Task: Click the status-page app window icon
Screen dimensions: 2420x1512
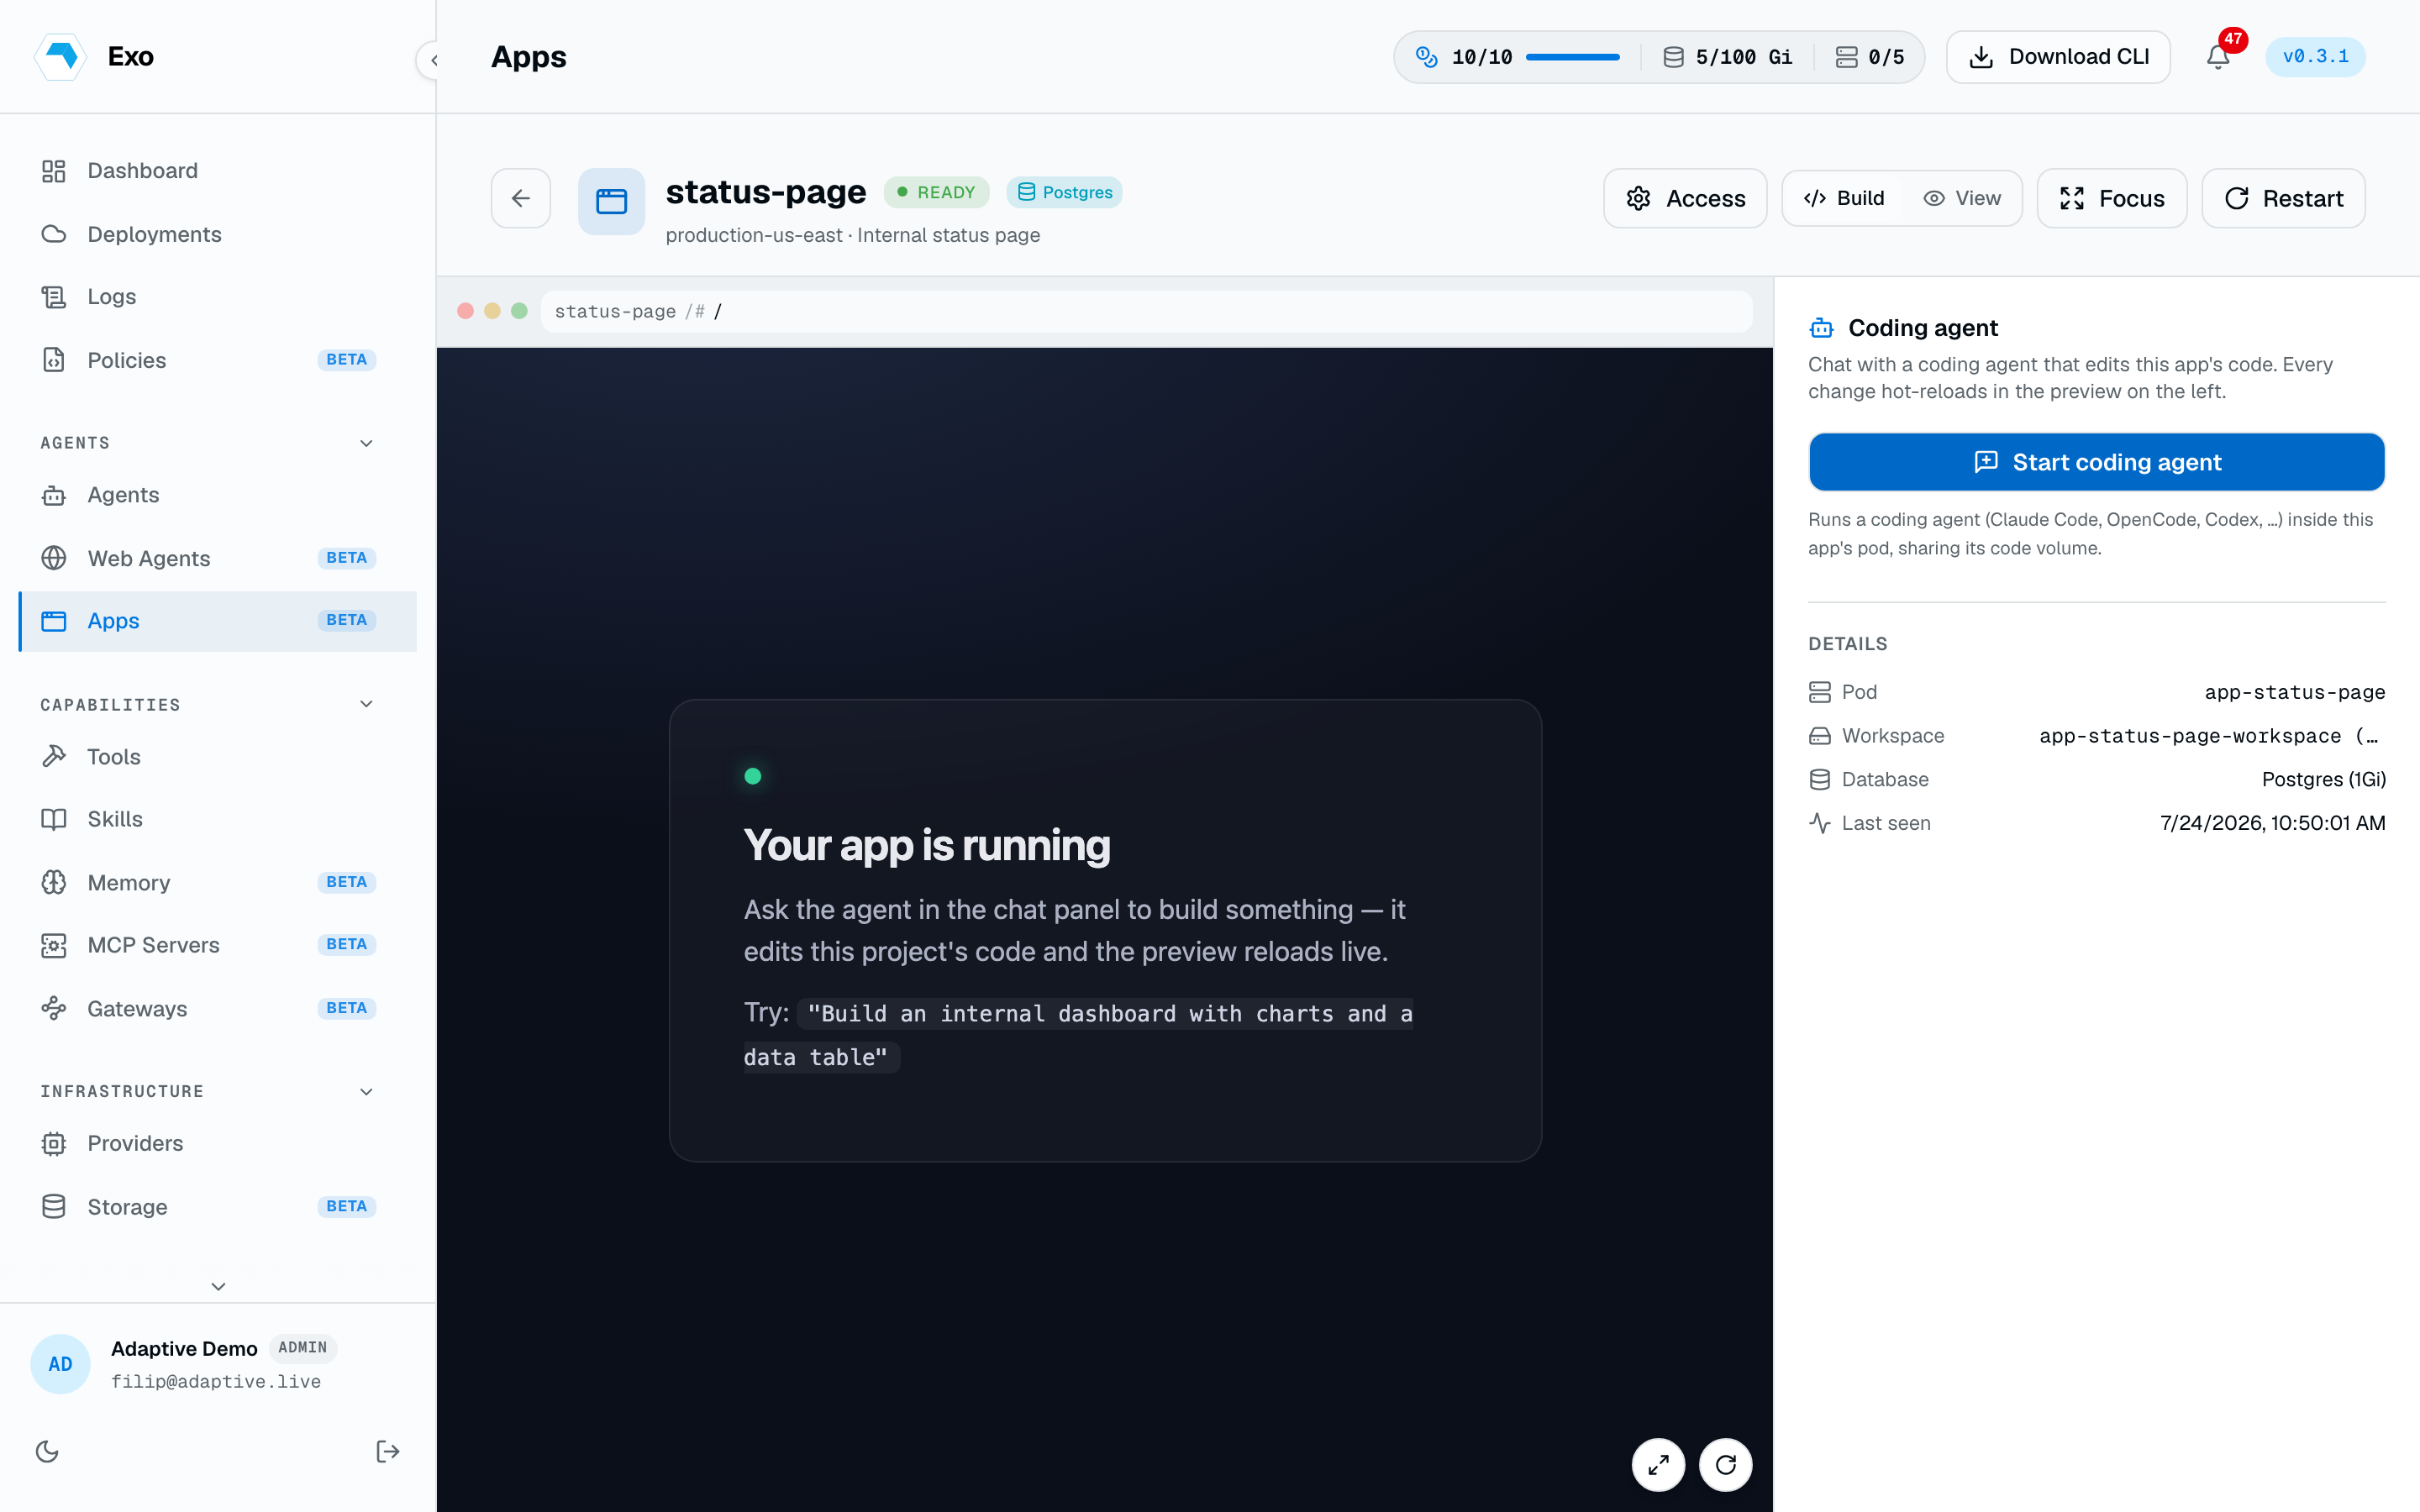Action: (611, 201)
